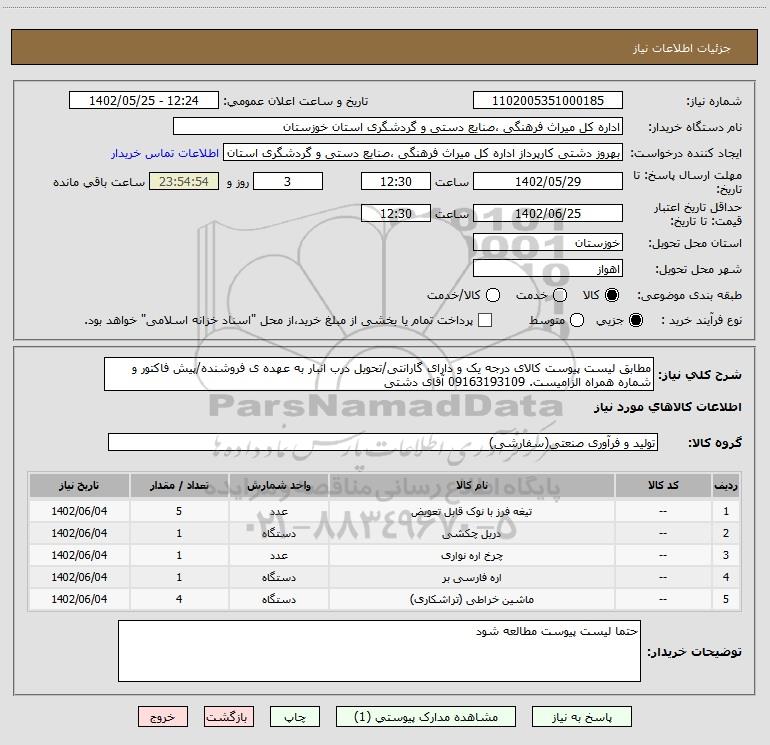Click the ردیف column header
770x745 pixels.
coord(726,485)
